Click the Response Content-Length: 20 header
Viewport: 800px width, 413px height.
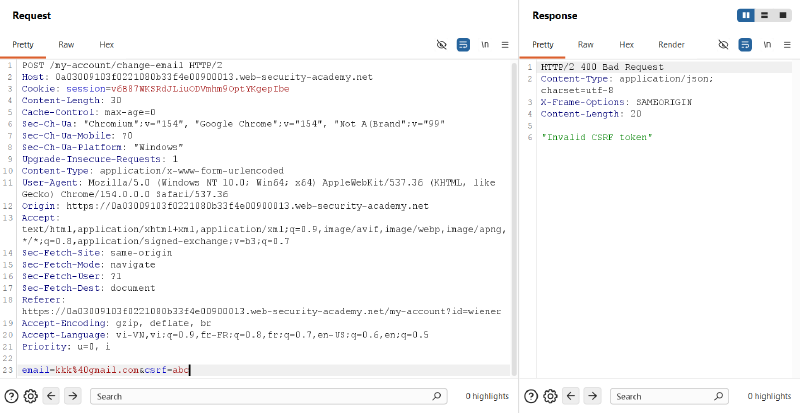[591, 114]
